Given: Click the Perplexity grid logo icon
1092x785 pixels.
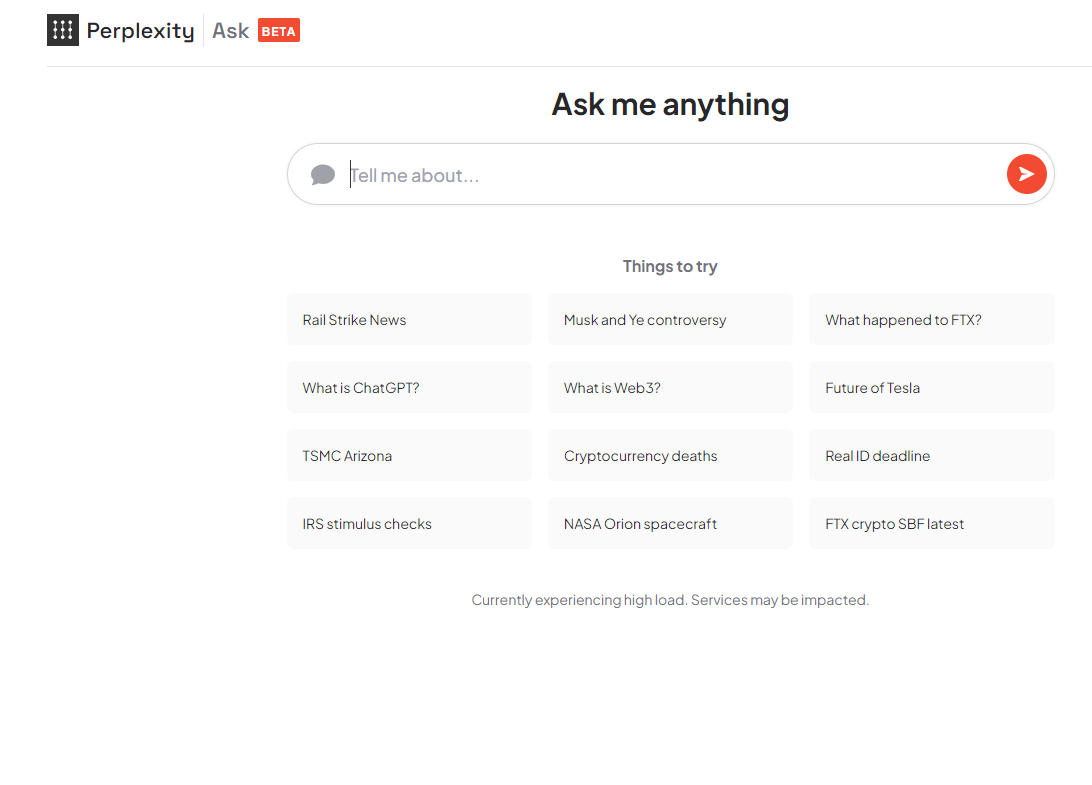Looking at the screenshot, I should click(x=63, y=30).
